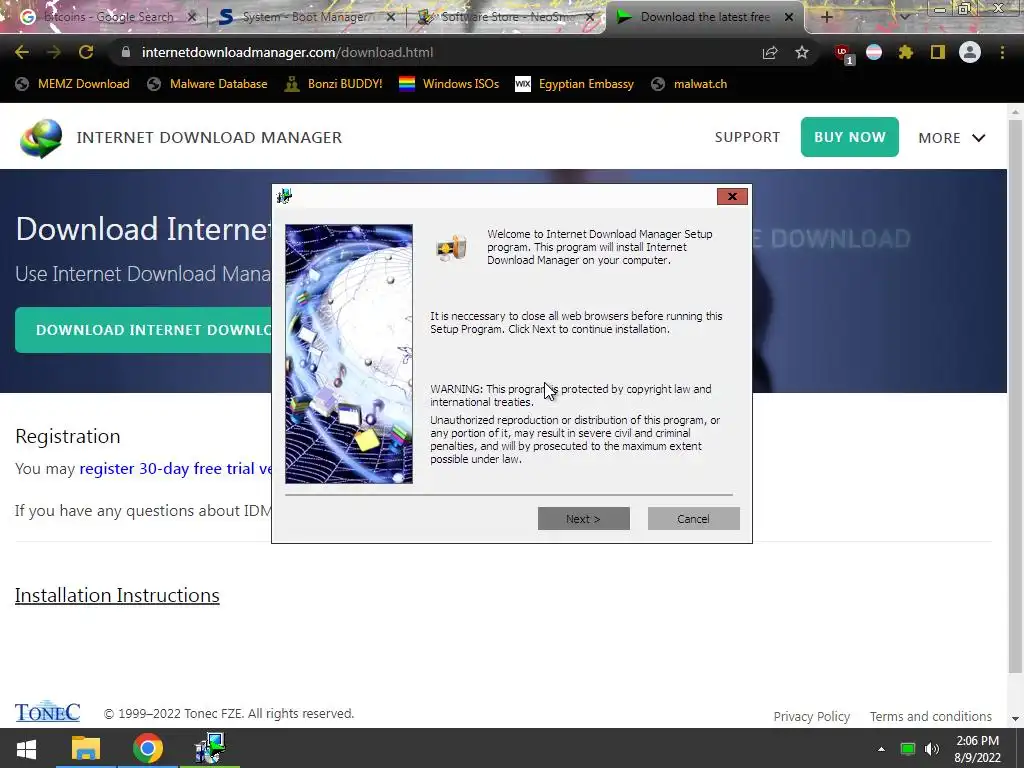
Task: Open the Extensions puzzle menu
Action: click(x=906, y=52)
